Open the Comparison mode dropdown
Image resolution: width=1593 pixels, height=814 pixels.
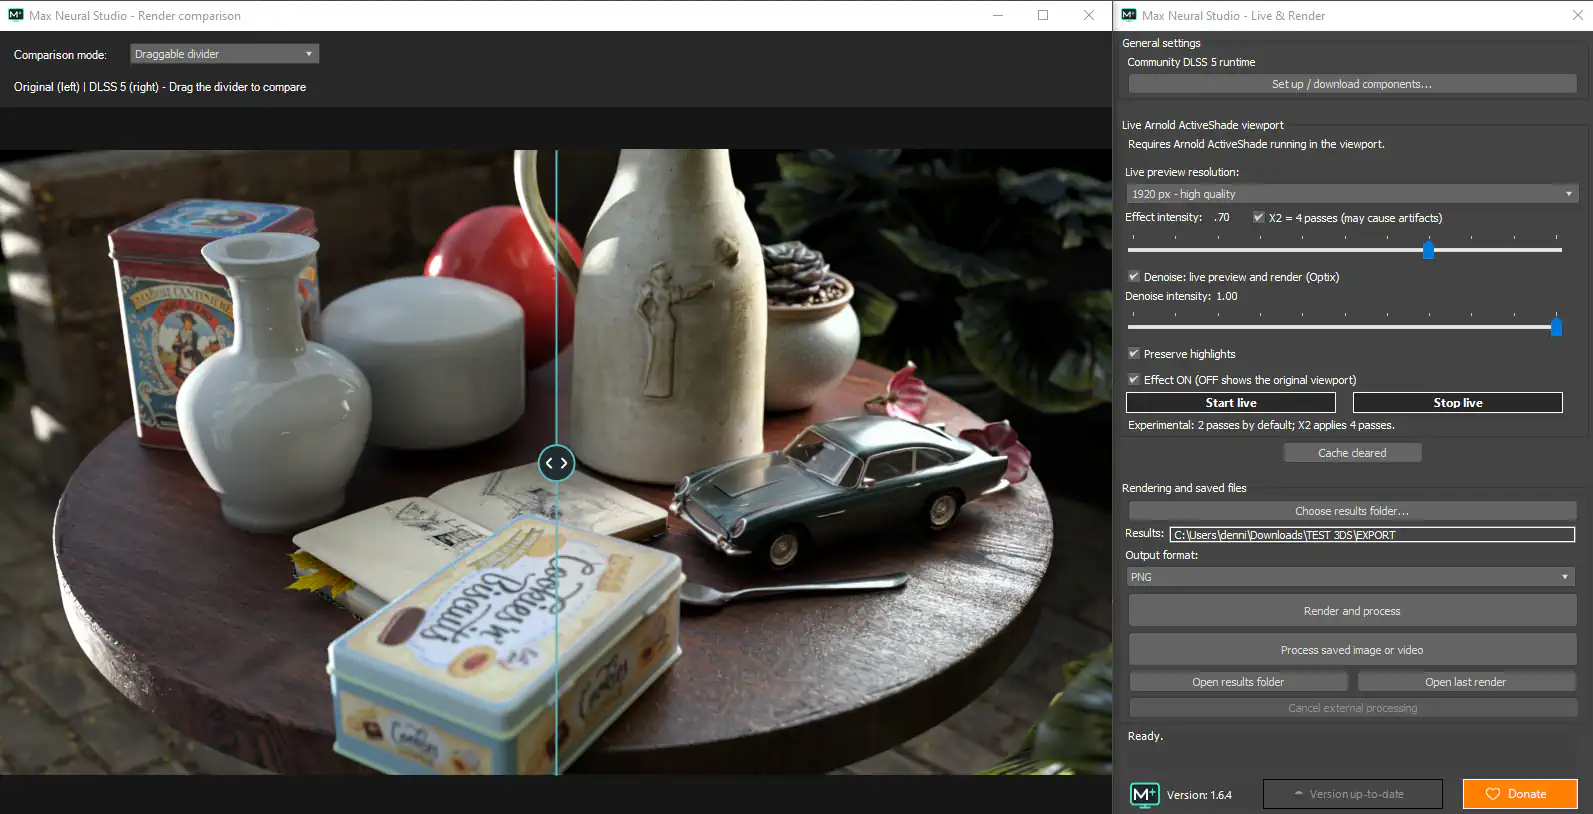pyautogui.click(x=224, y=54)
